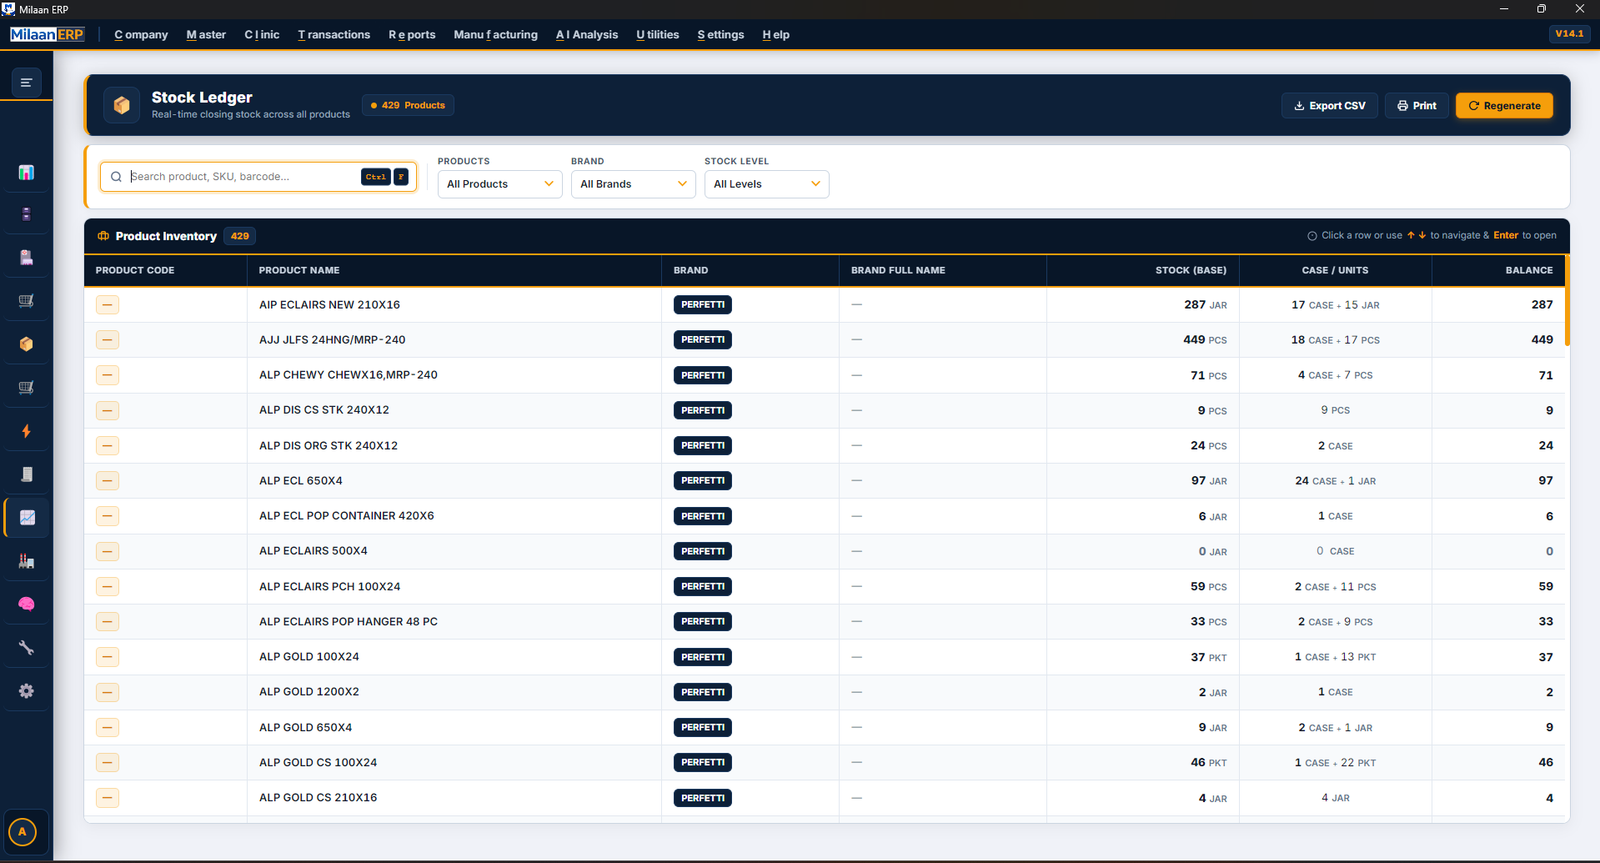Click the Export CSV button
1600x863 pixels.
1330,105
